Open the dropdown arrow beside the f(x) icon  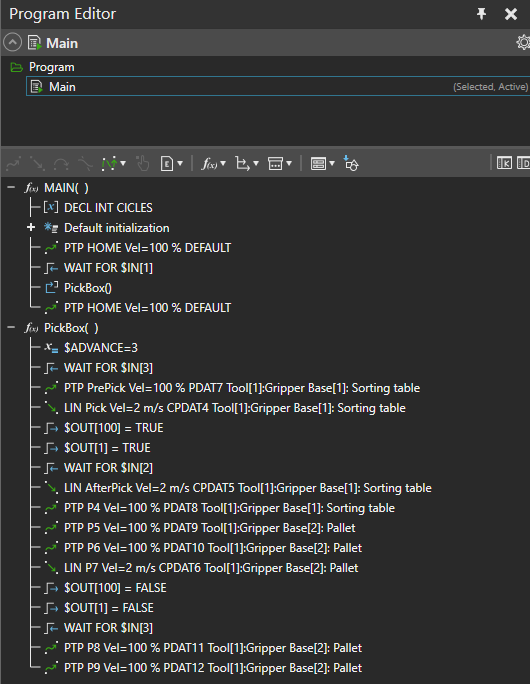(223, 164)
